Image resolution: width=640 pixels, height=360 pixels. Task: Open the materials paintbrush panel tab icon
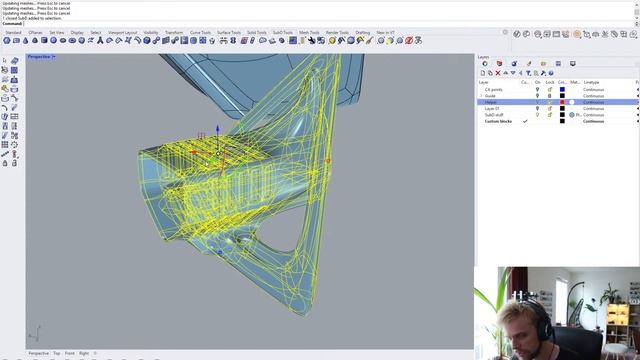[x=529, y=64]
